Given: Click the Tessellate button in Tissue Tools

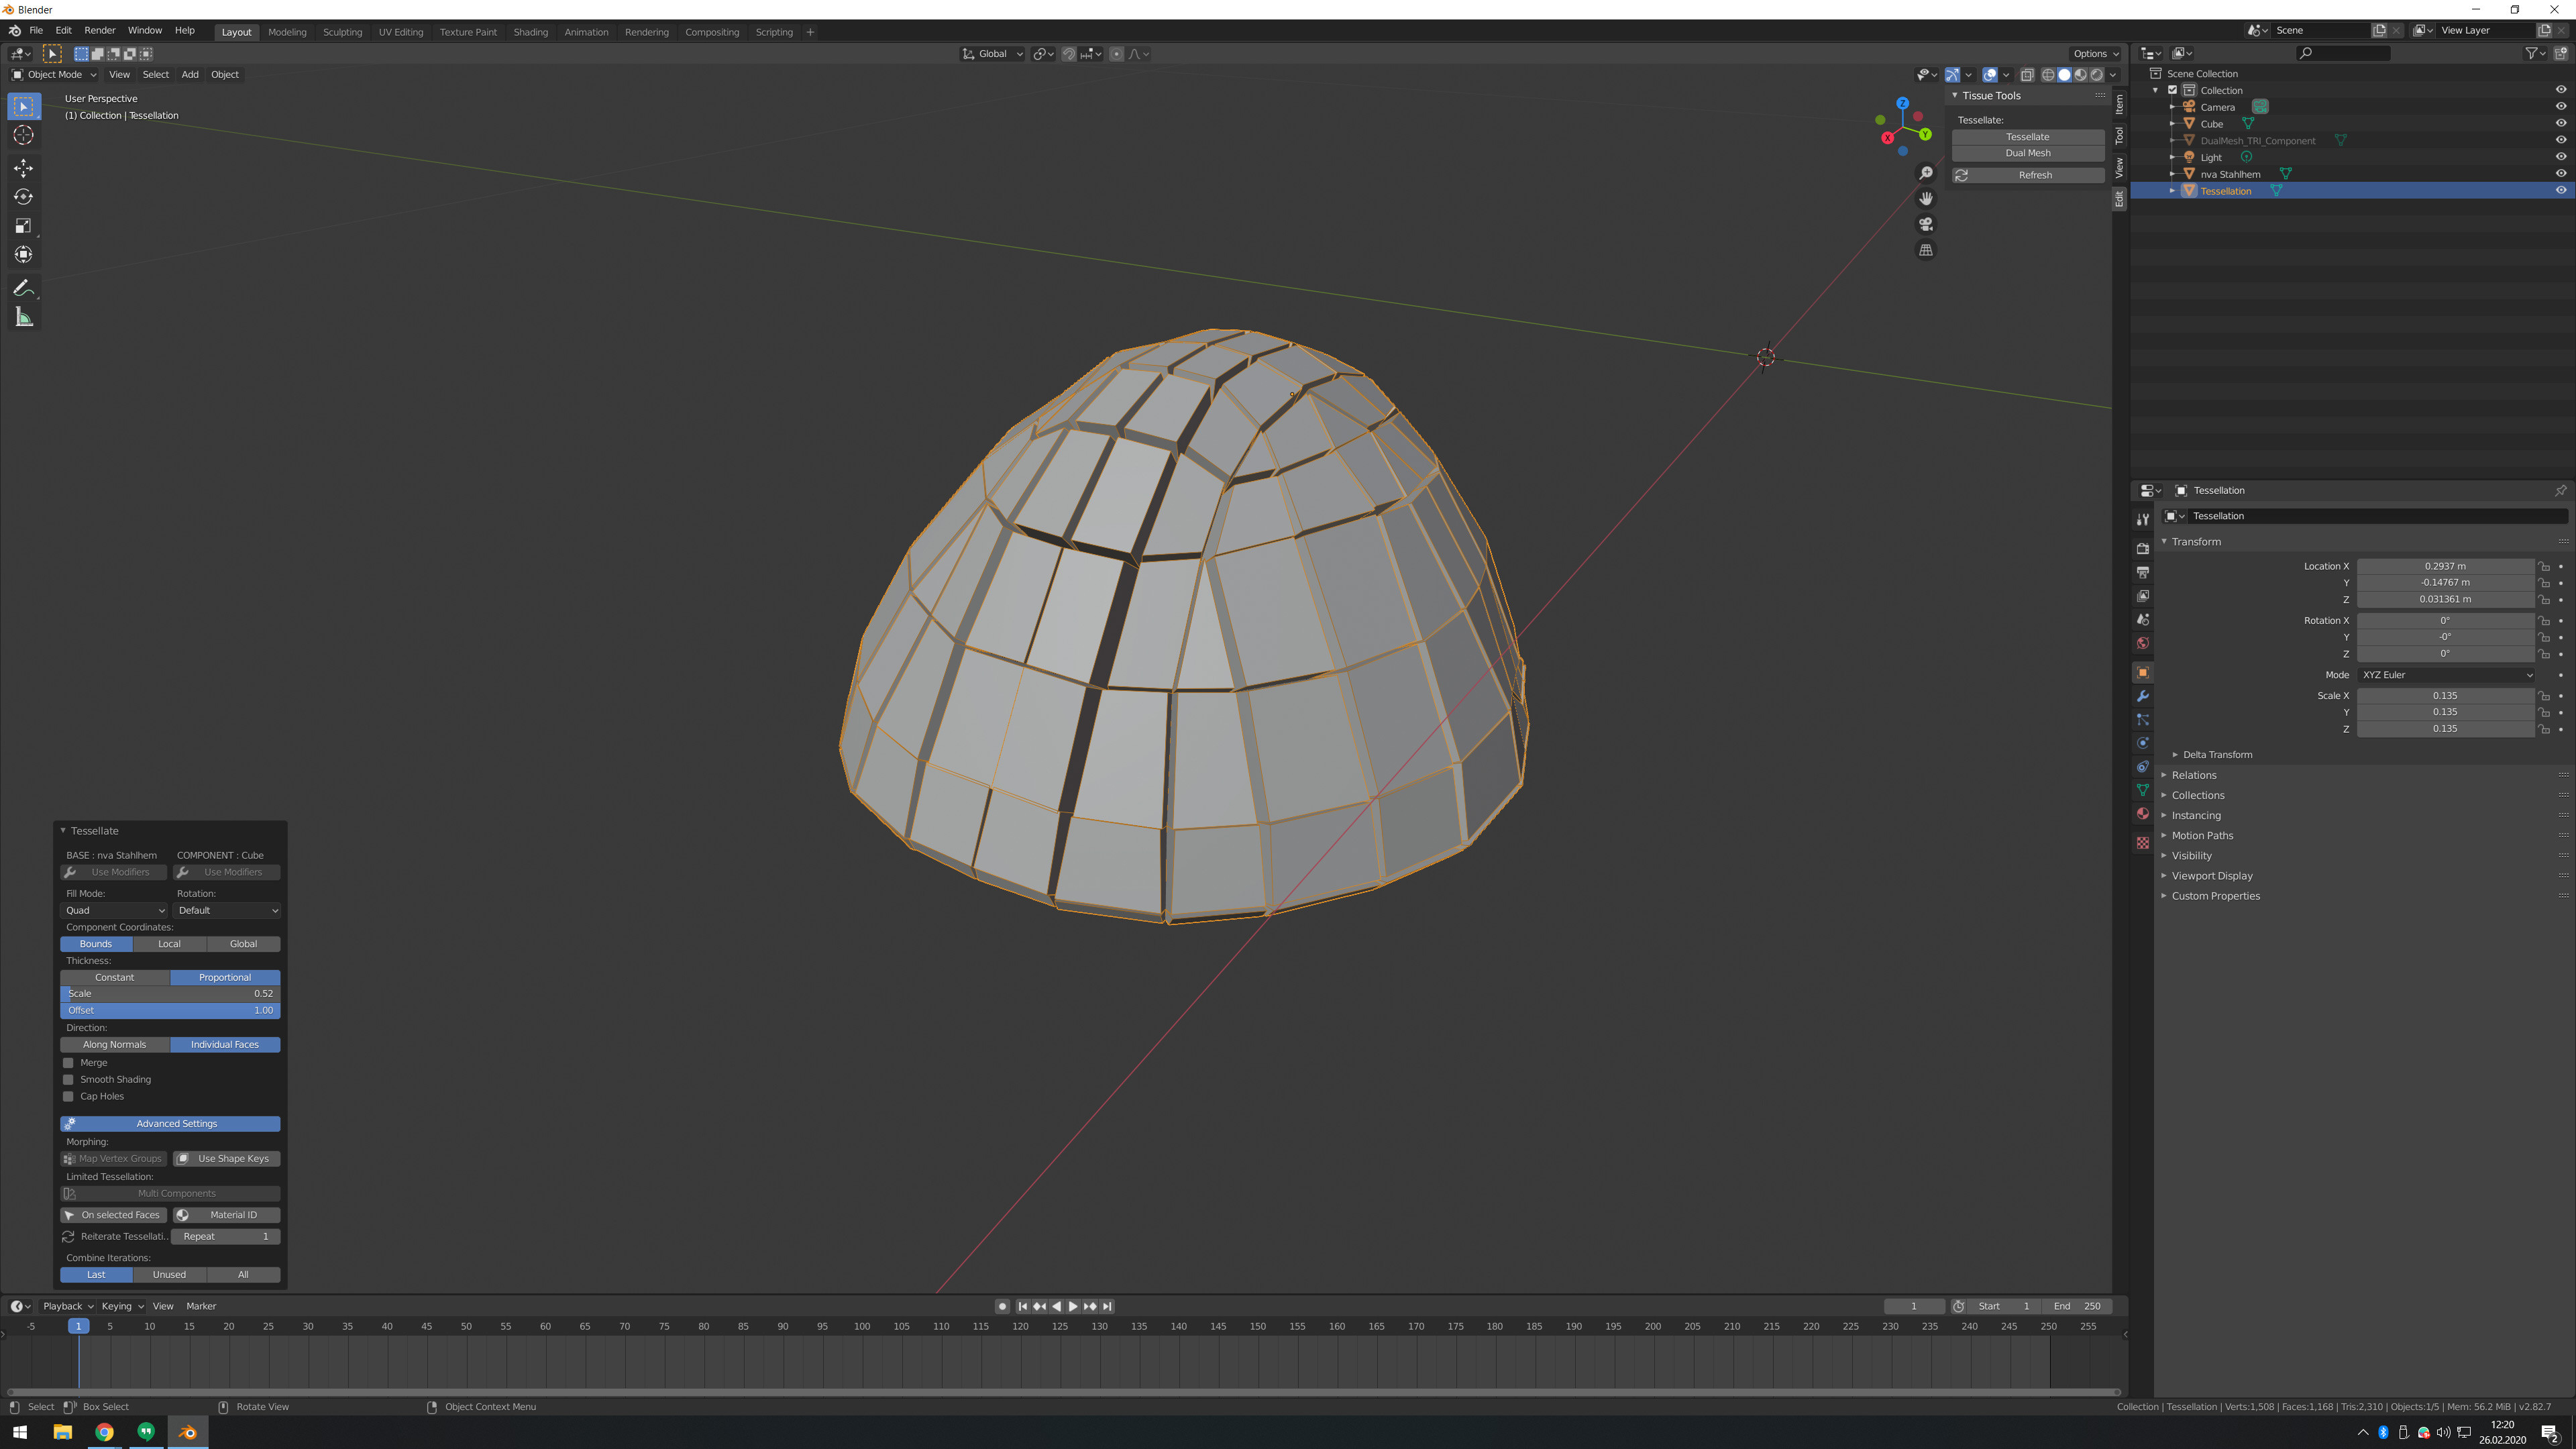Looking at the screenshot, I should pyautogui.click(x=2027, y=137).
